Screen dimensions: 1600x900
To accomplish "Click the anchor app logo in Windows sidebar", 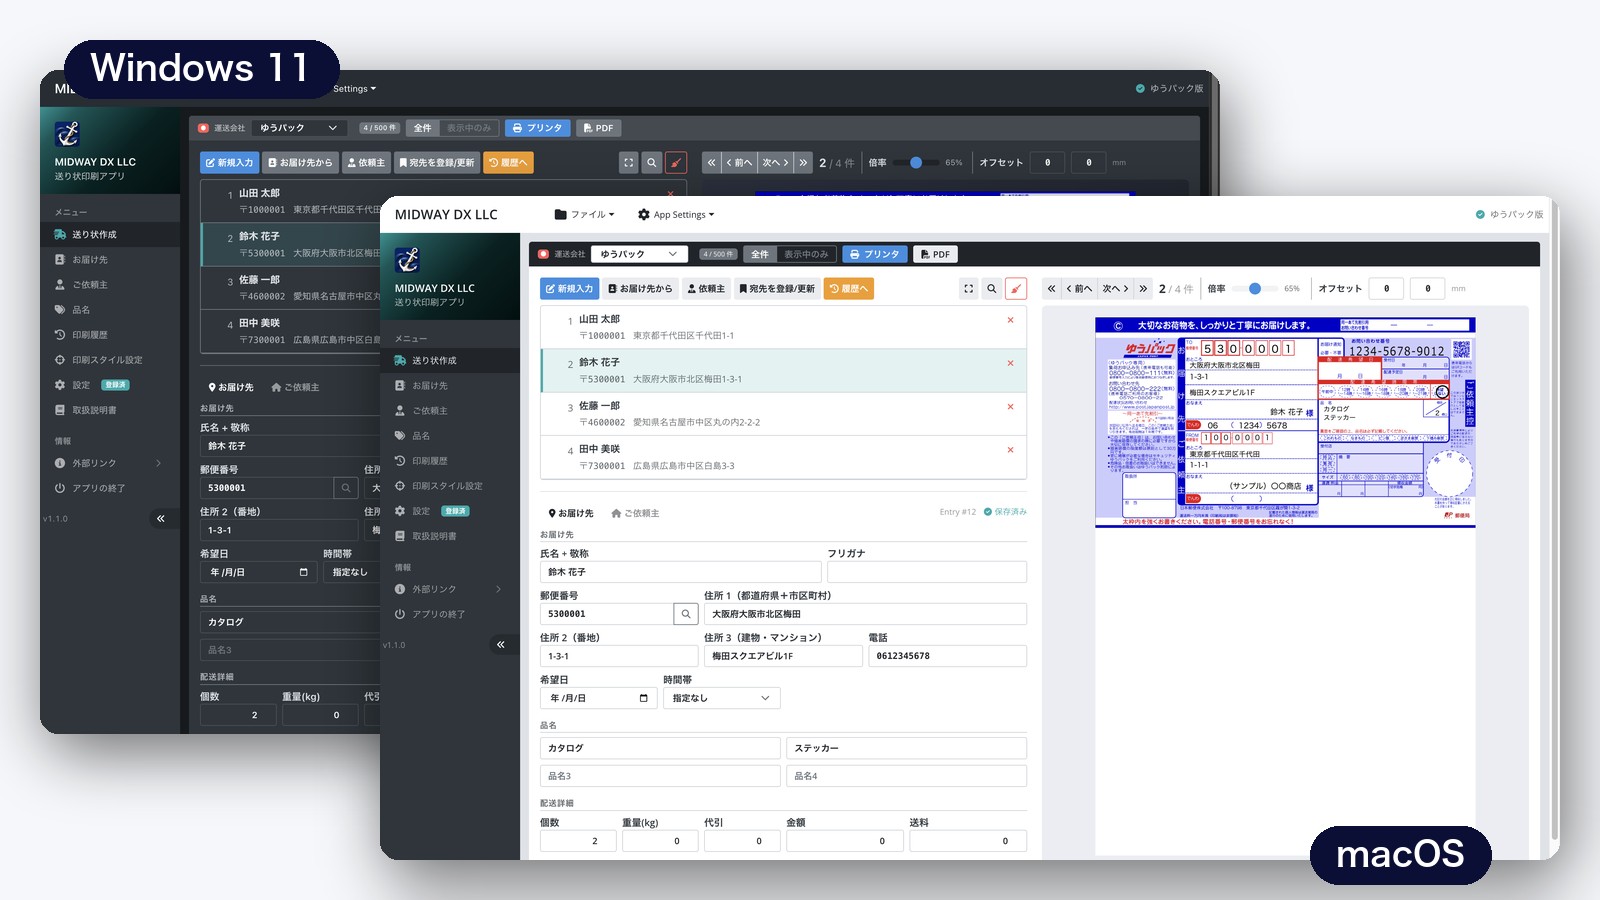I will pos(67,133).
